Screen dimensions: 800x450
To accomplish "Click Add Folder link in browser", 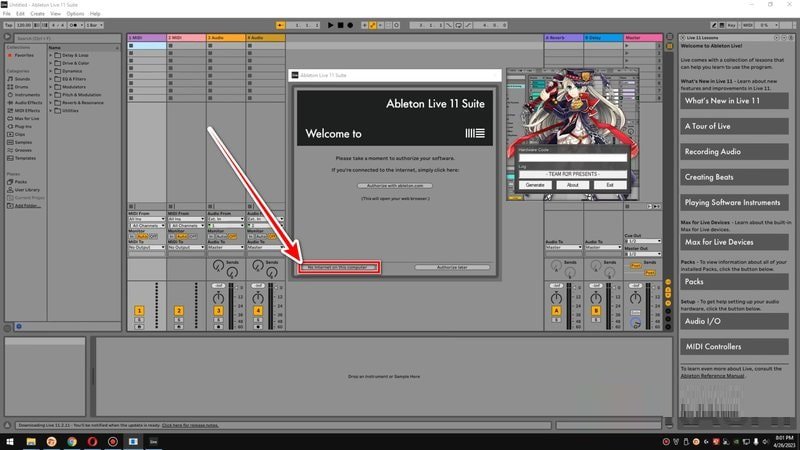I will point(28,206).
